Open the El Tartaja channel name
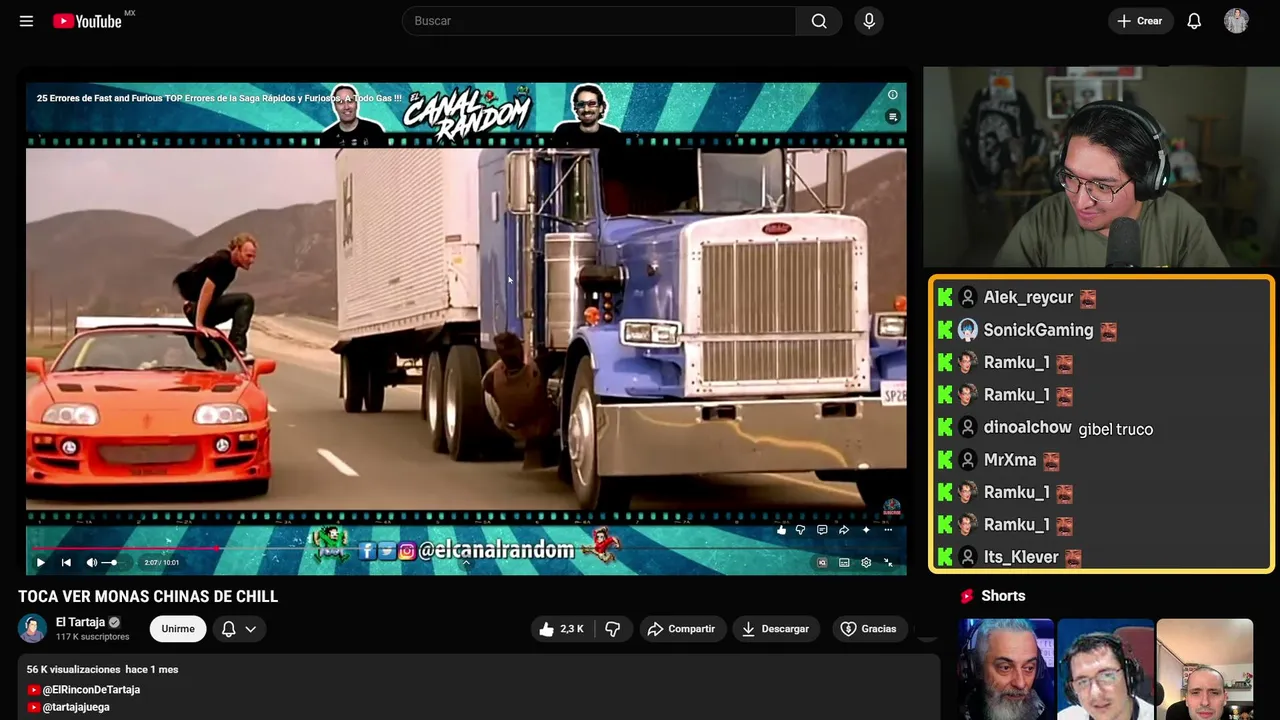This screenshot has height=720, width=1280. (x=80, y=622)
